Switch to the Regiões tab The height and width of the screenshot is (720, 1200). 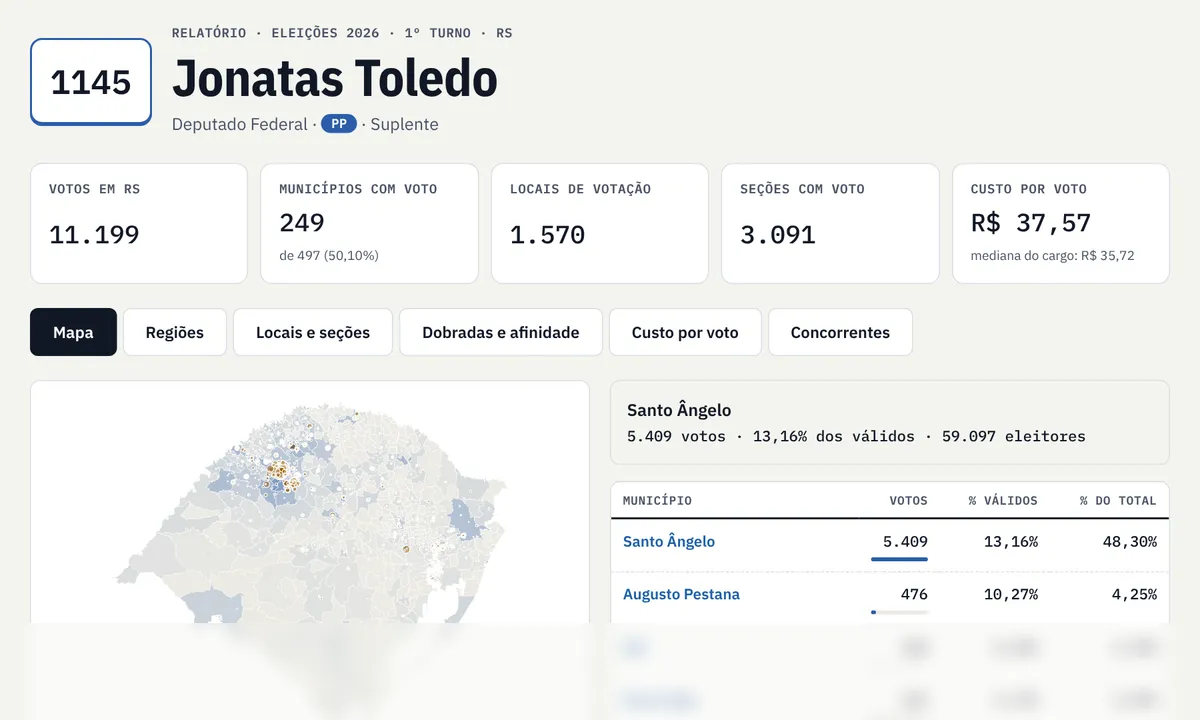point(175,332)
